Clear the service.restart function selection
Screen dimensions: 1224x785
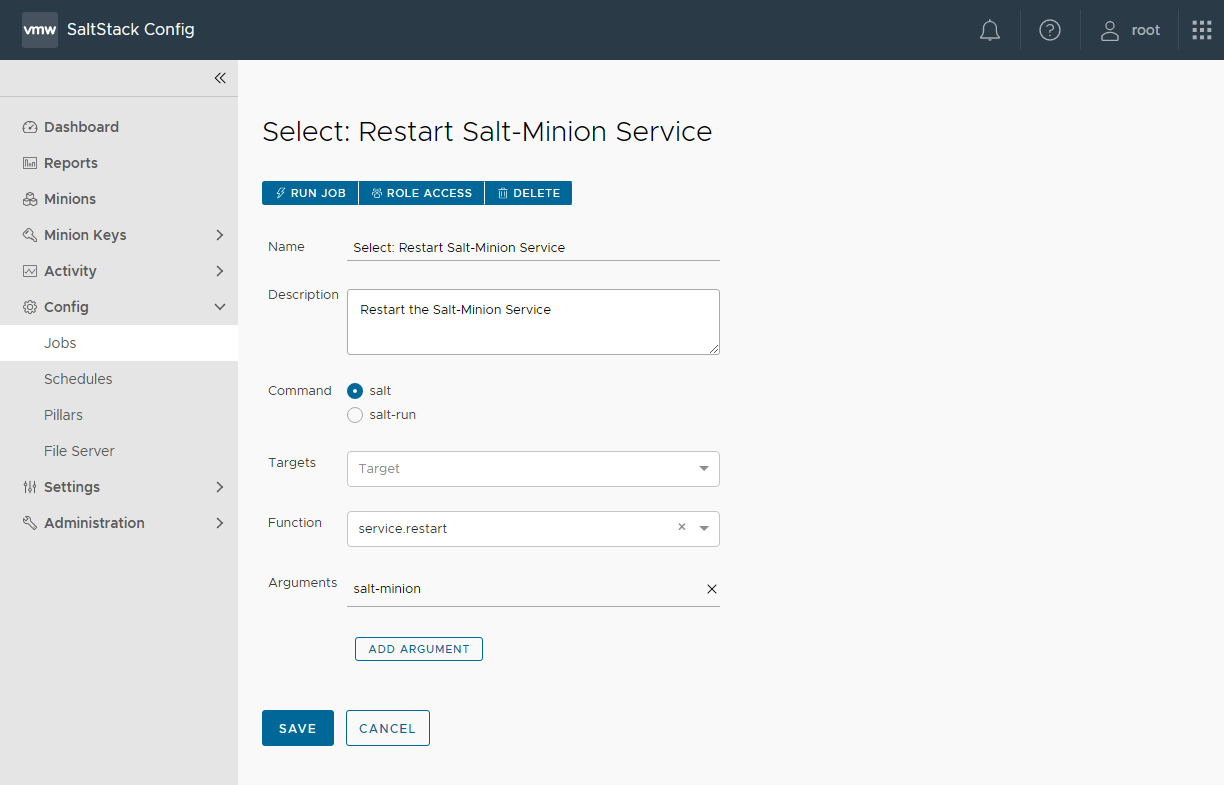[682, 527]
